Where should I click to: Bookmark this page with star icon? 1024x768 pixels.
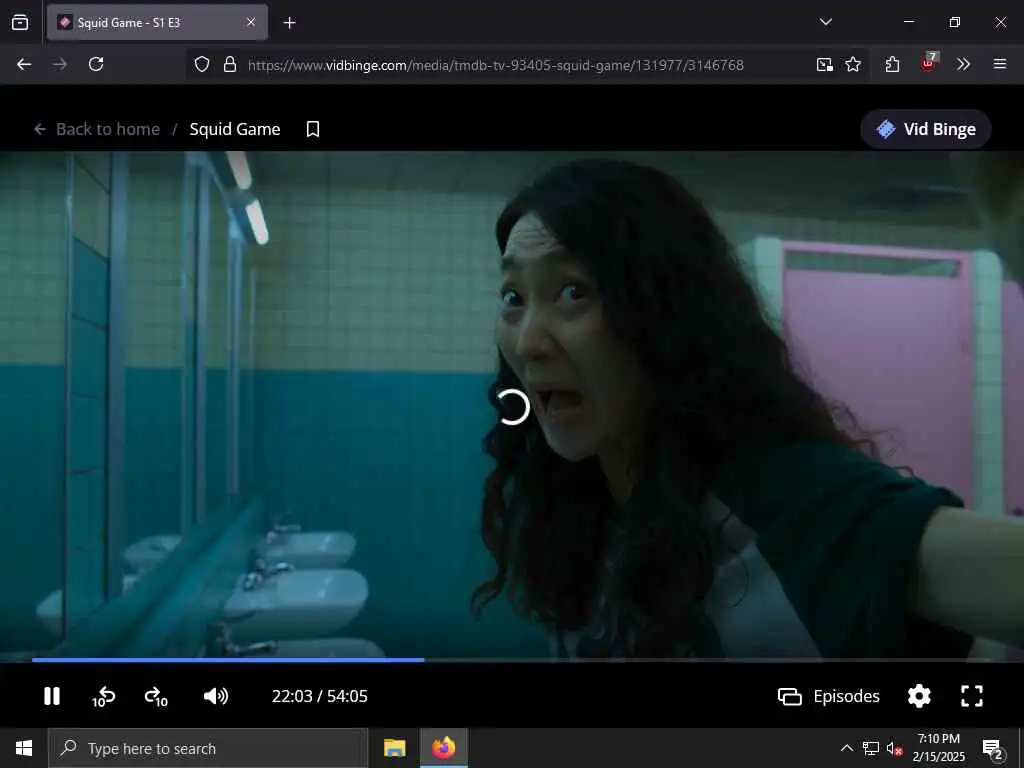point(853,64)
